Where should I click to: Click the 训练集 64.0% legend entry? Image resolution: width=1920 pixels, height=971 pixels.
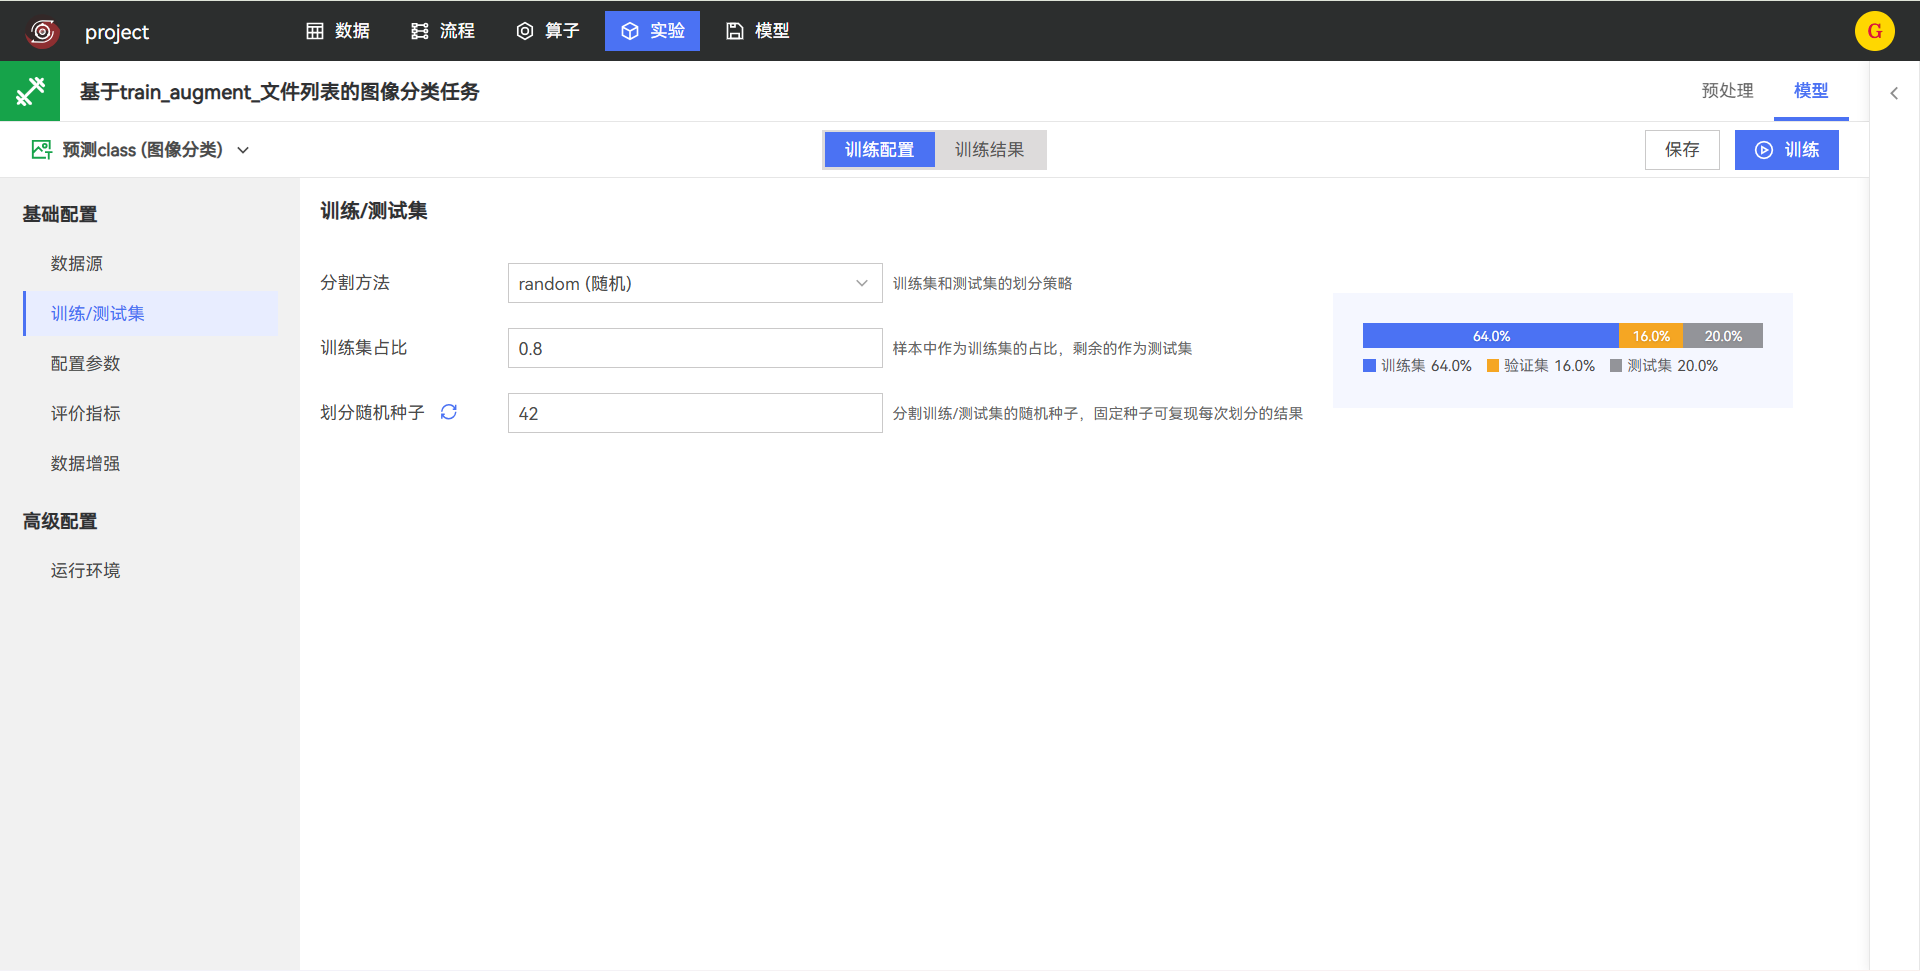pyautogui.click(x=1417, y=366)
